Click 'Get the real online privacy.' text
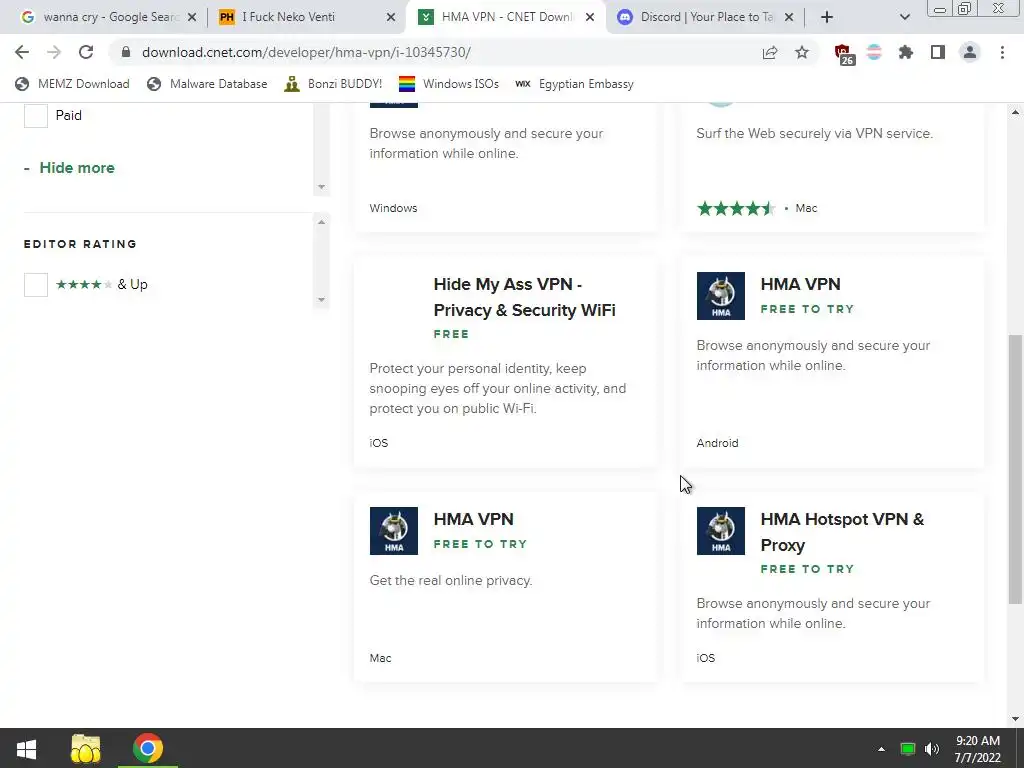Screen dimensions: 1024x768 tap(451, 581)
